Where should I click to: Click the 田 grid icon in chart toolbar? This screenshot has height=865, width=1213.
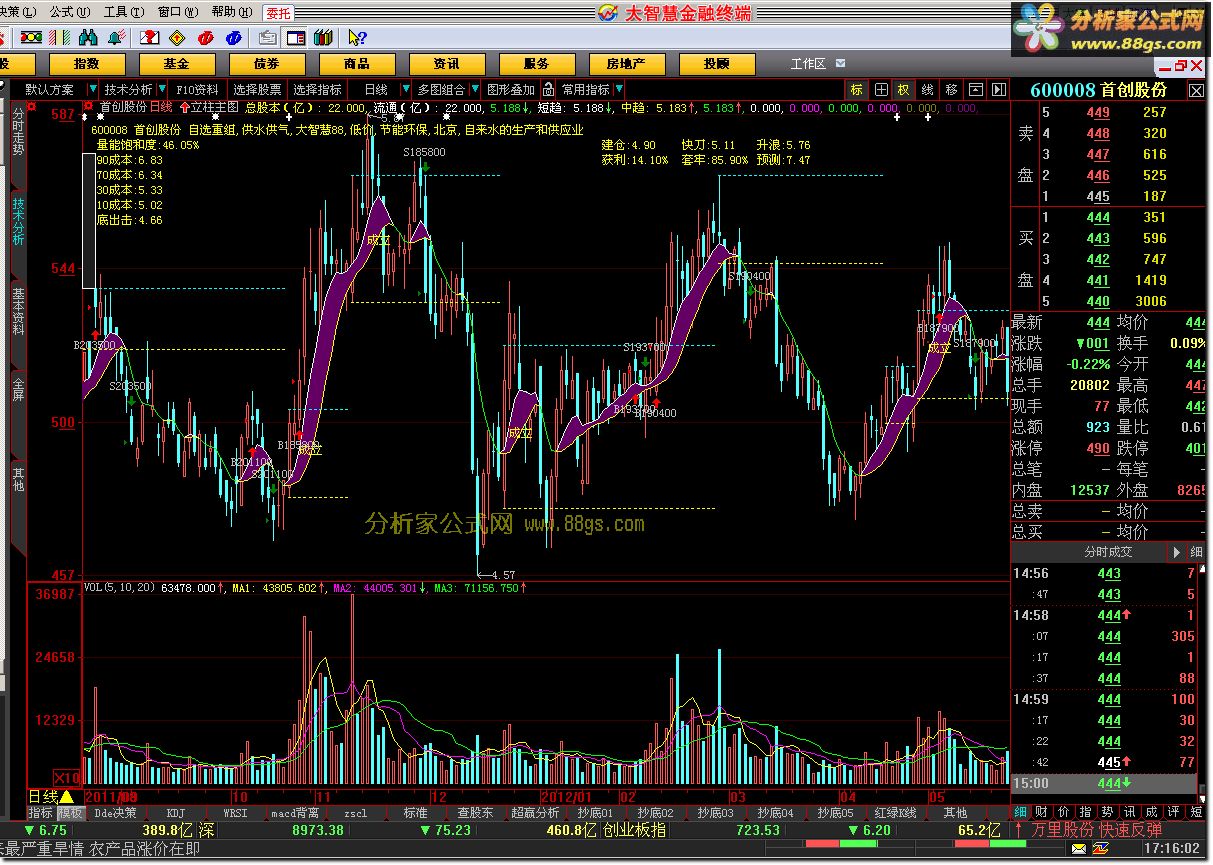[880, 89]
